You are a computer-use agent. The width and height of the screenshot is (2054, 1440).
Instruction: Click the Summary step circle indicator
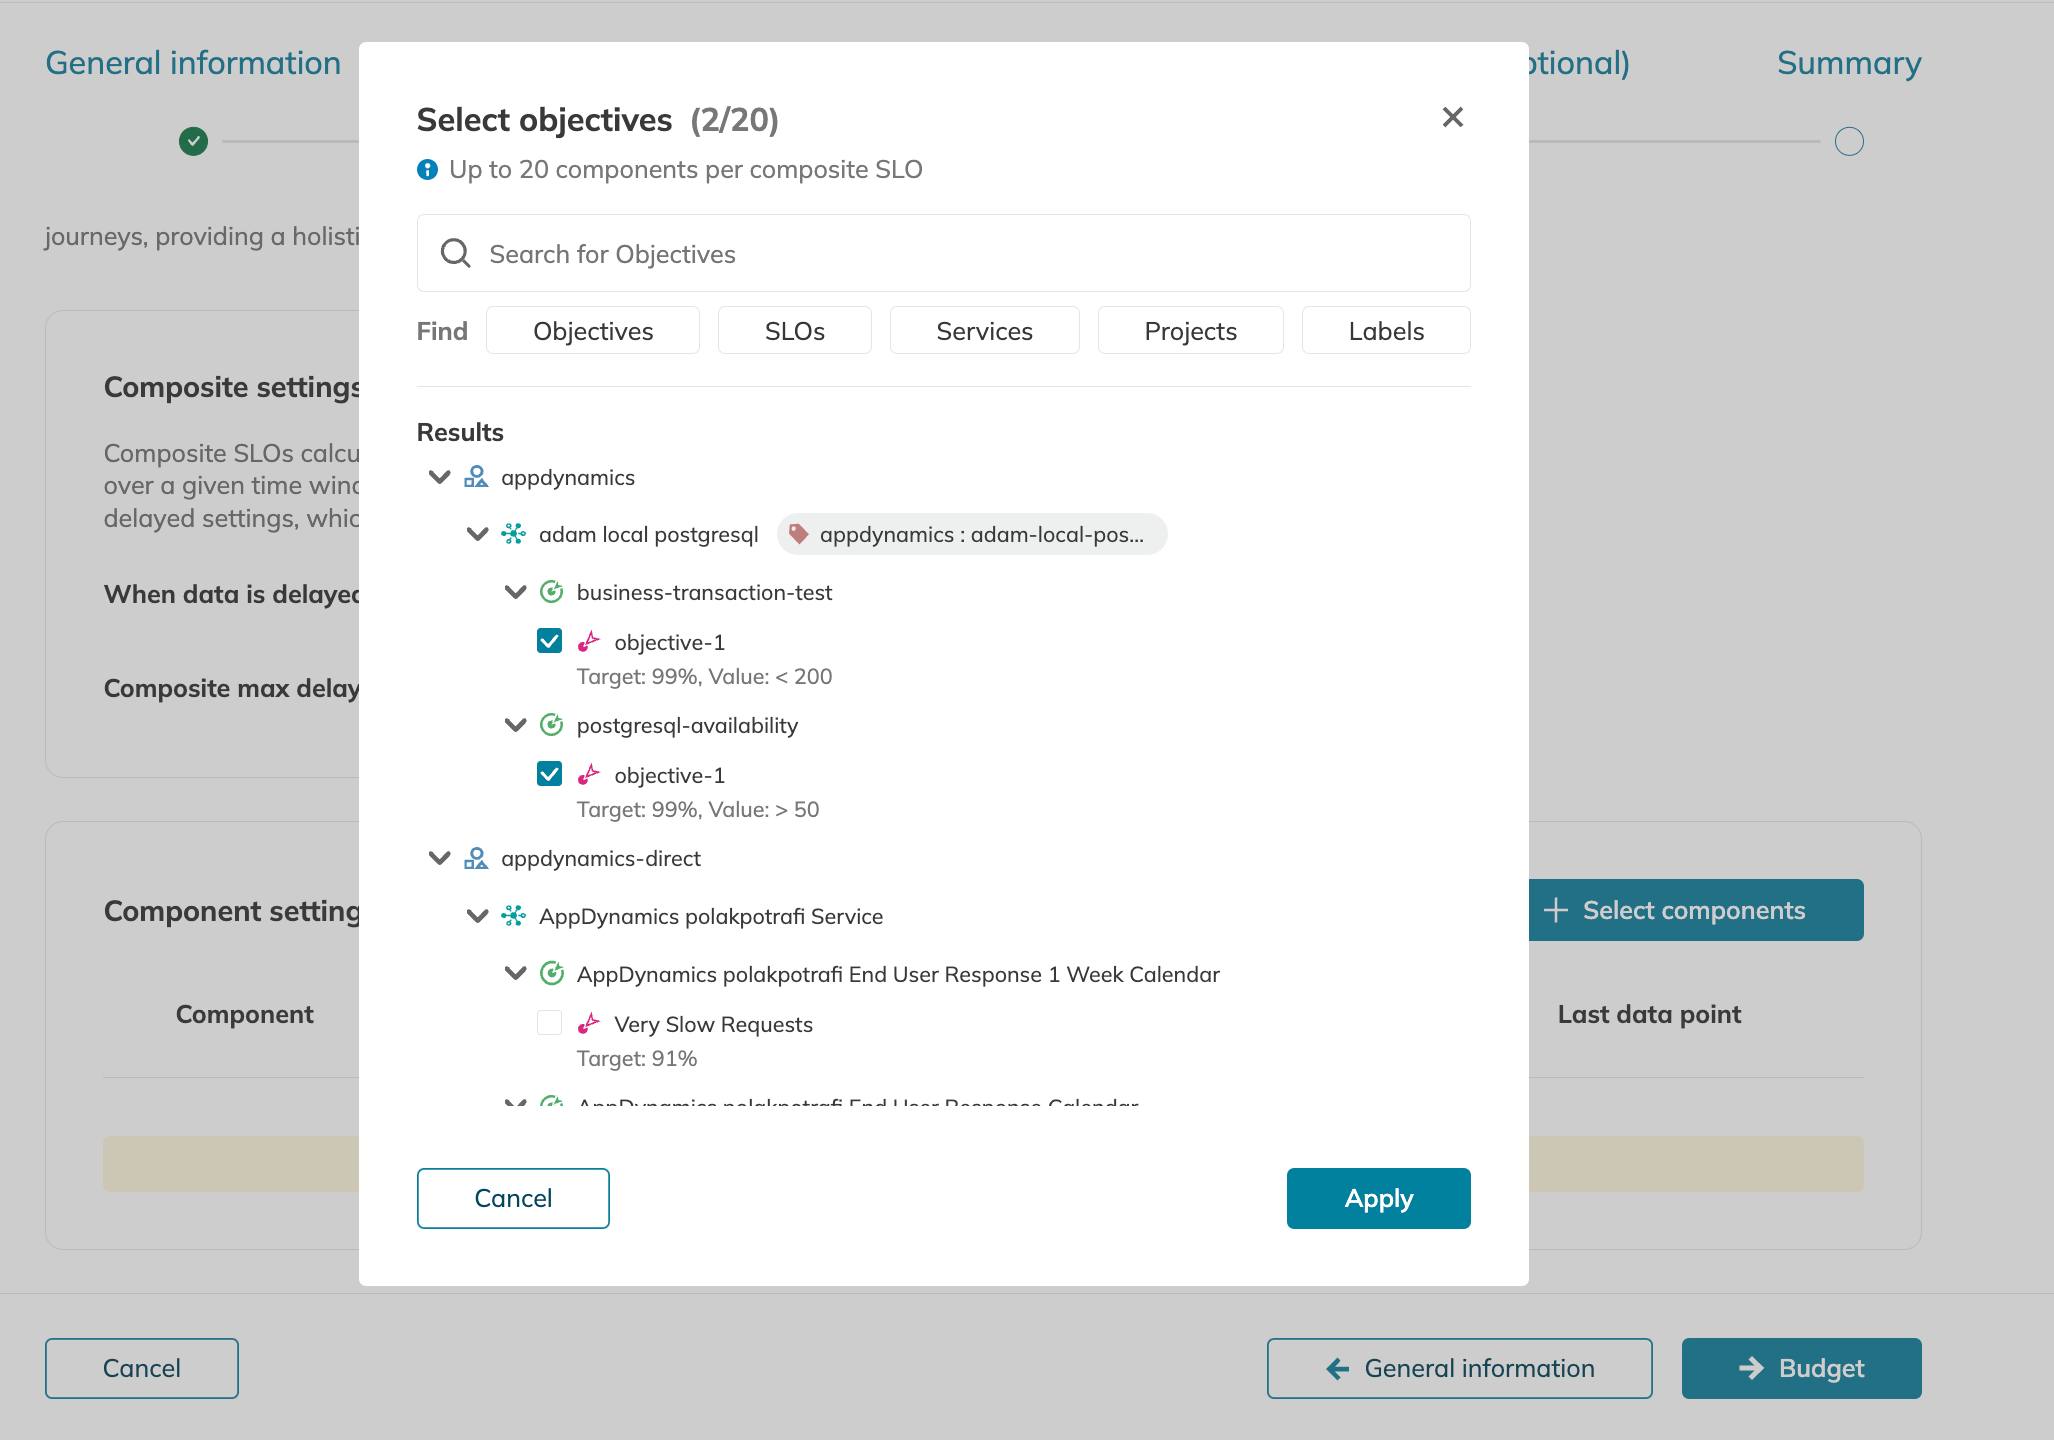(x=1849, y=141)
